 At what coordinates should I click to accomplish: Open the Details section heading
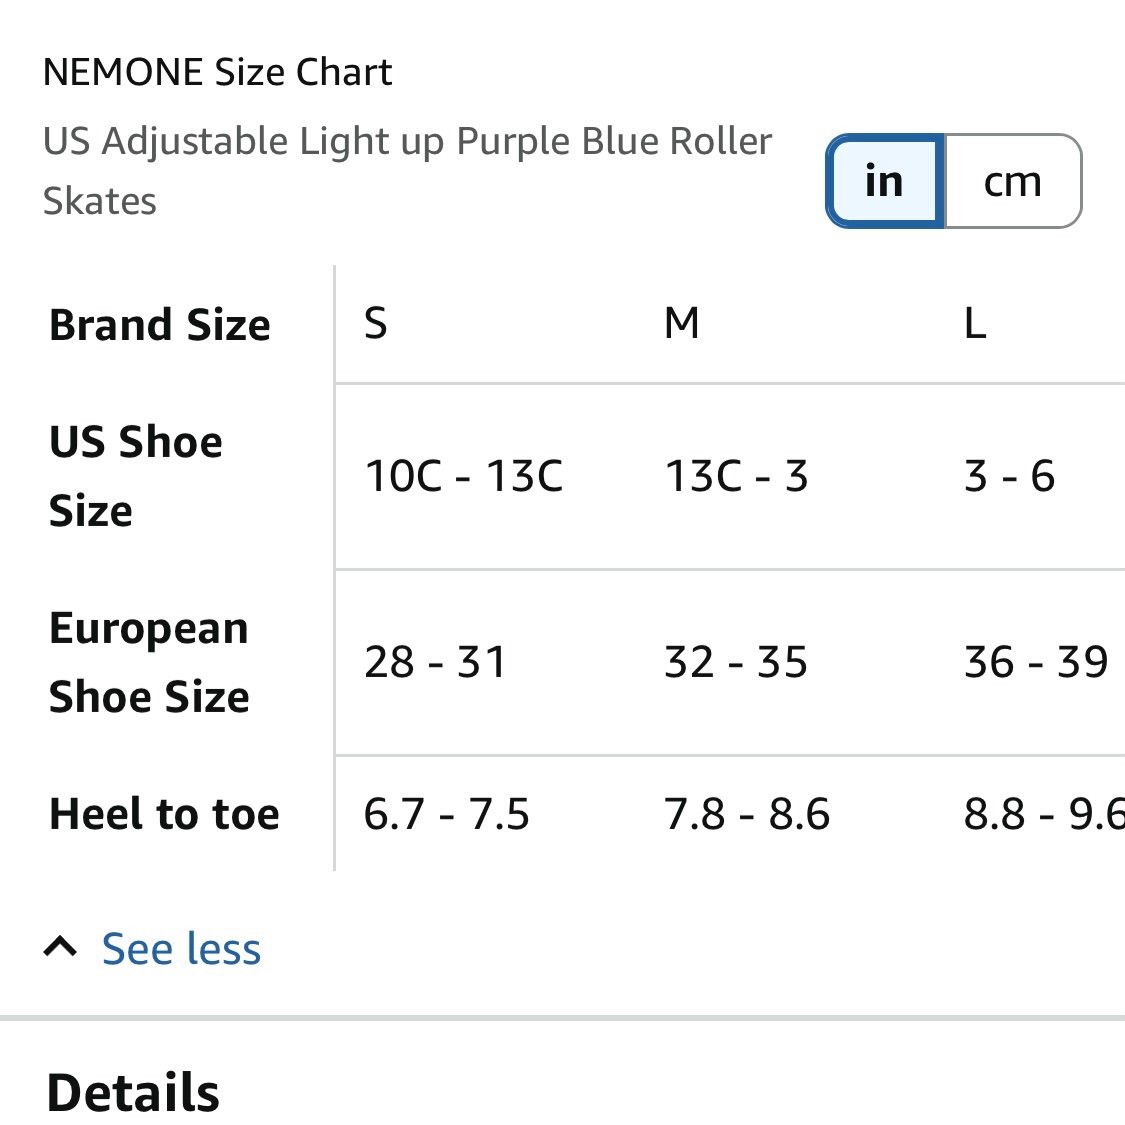pos(133,1092)
